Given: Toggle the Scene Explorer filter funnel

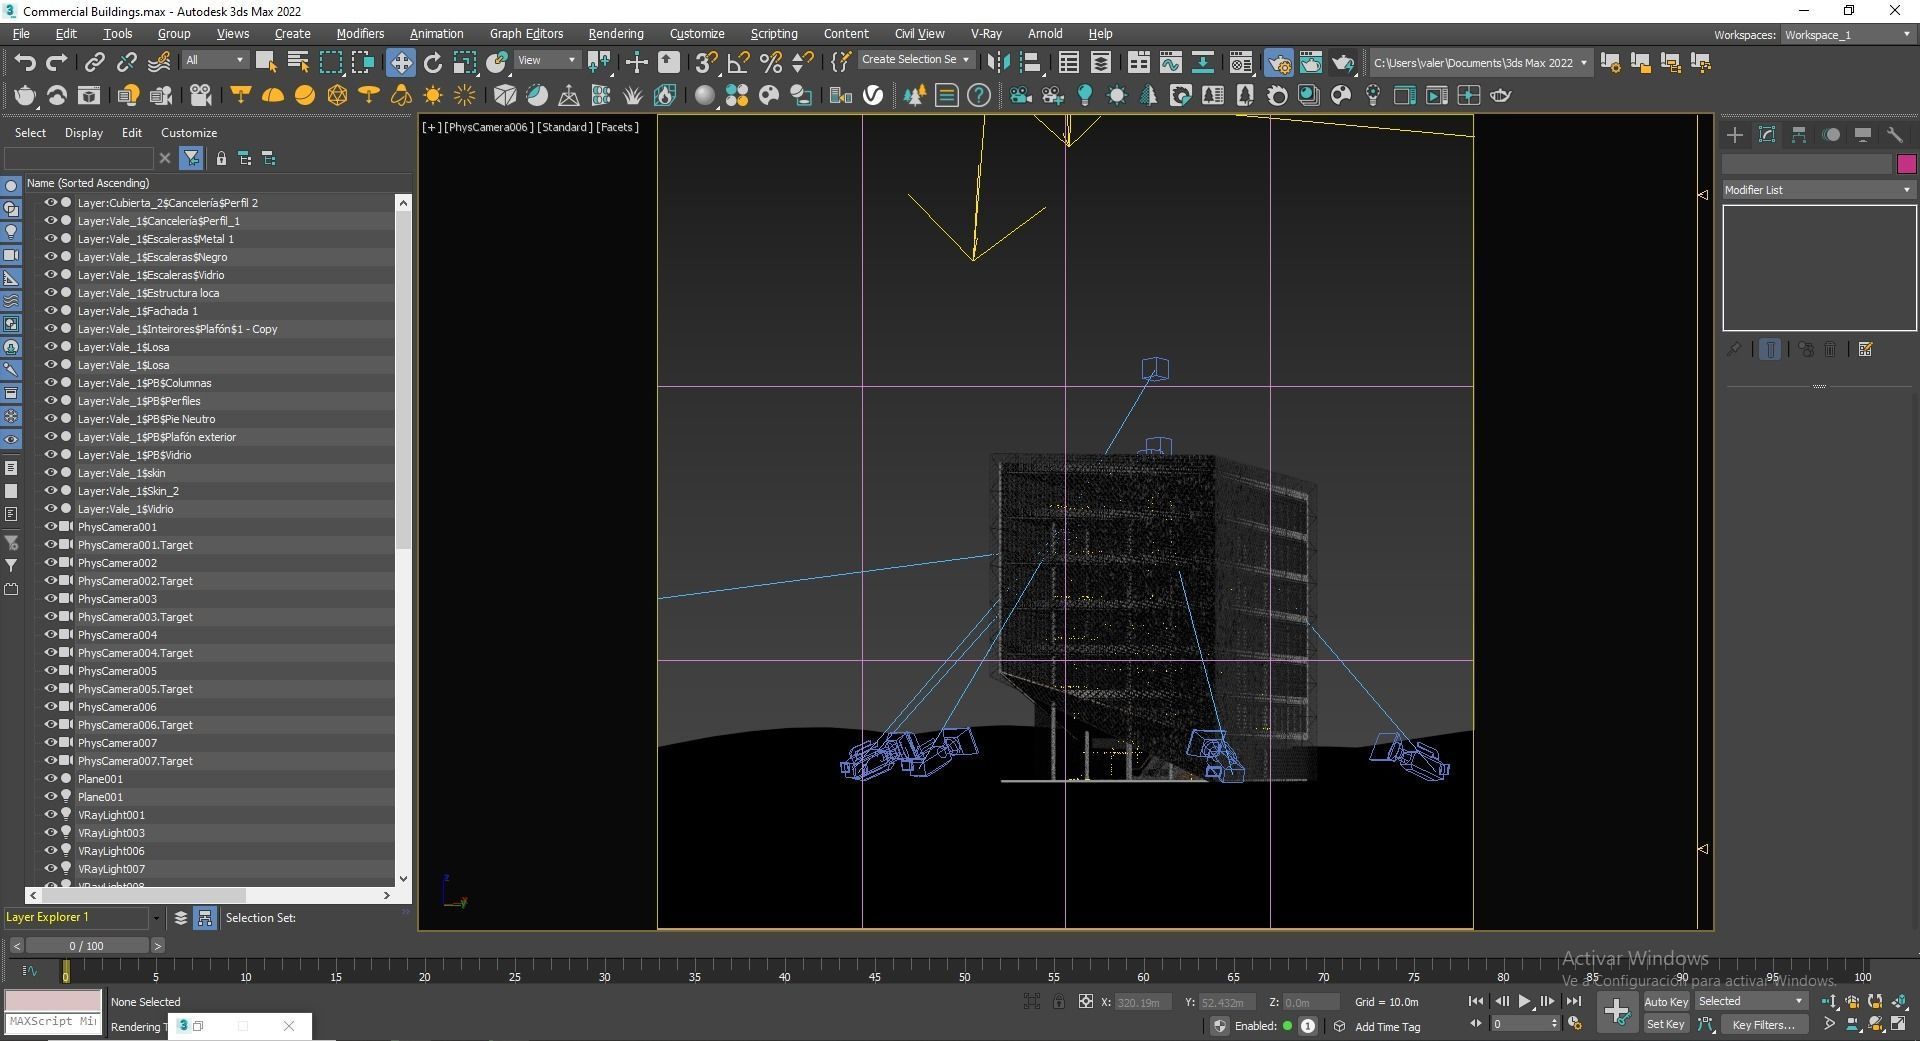Looking at the screenshot, I should pyautogui.click(x=191, y=158).
